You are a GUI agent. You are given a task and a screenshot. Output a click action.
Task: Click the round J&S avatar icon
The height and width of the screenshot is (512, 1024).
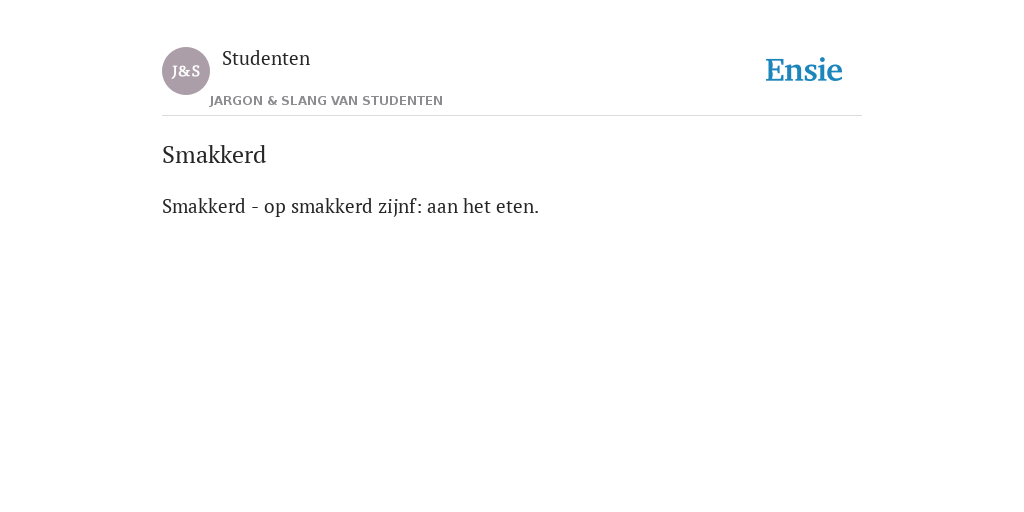pyautogui.click(x=185, y=71)
